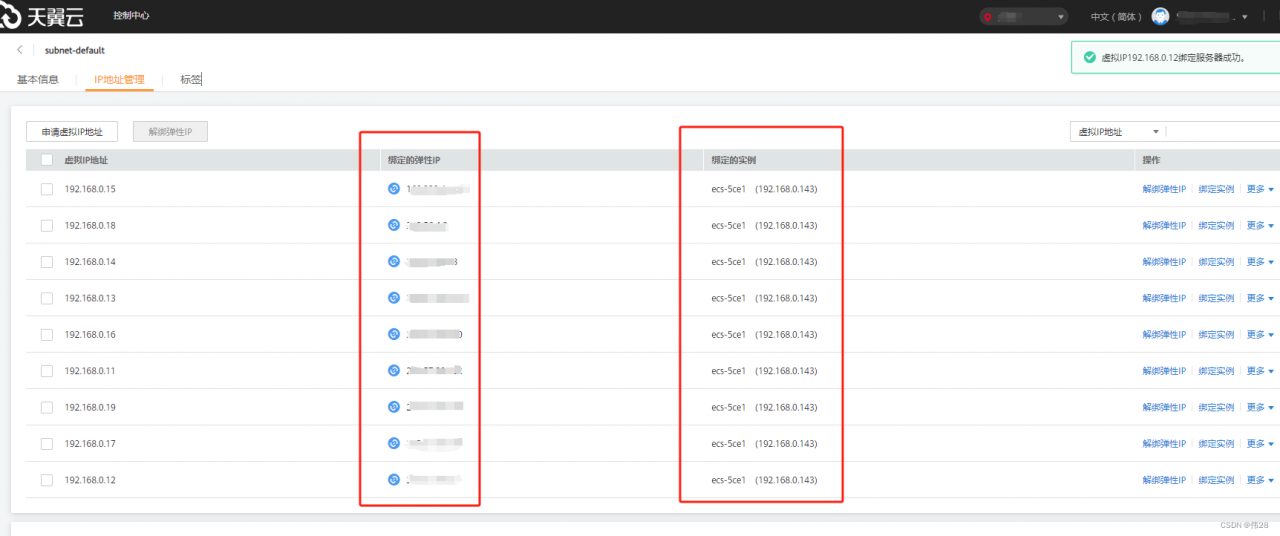Click the elastic IP icon for 192.168.0.14

click(393, 262)
